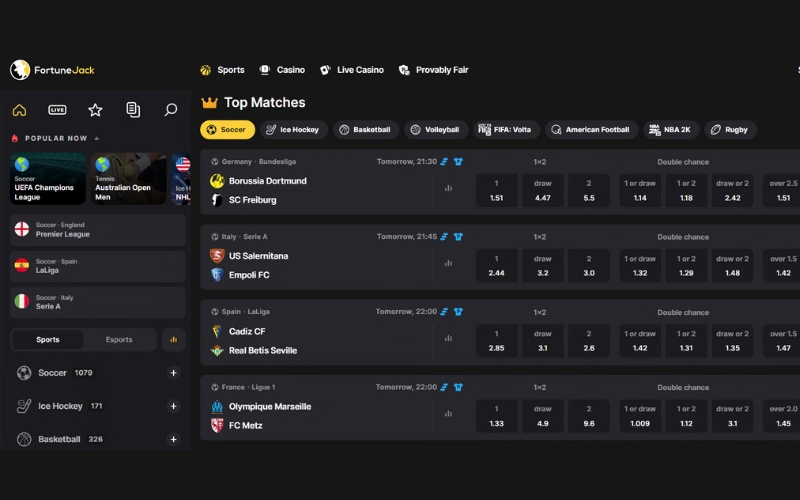Screen dimensions: 800x500
Task: Switch to the Sports toggle tab
Action: [47, 340]
